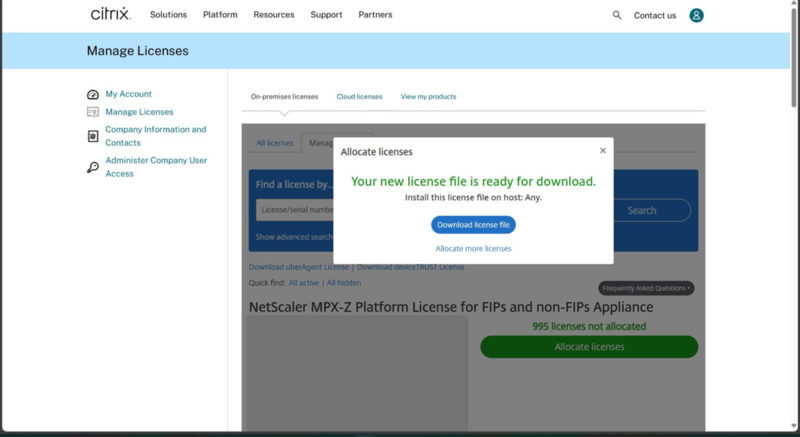Click Download deviceTRUST License link
Viewport: 800px width, 437px height.
coord(411,267)
